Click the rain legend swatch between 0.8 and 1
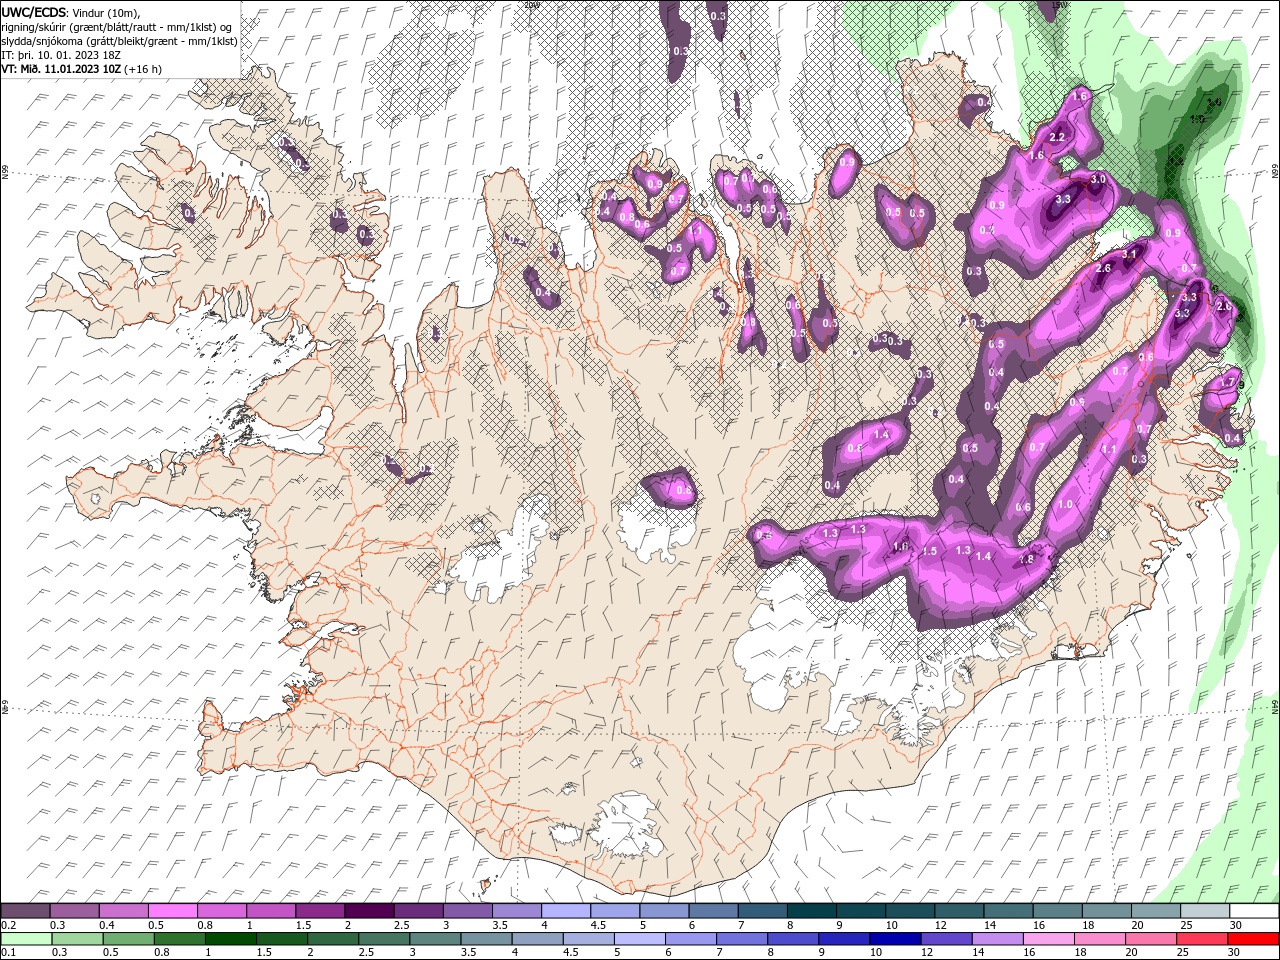This screenshot has width=1280, height=960. coord(179,939)
